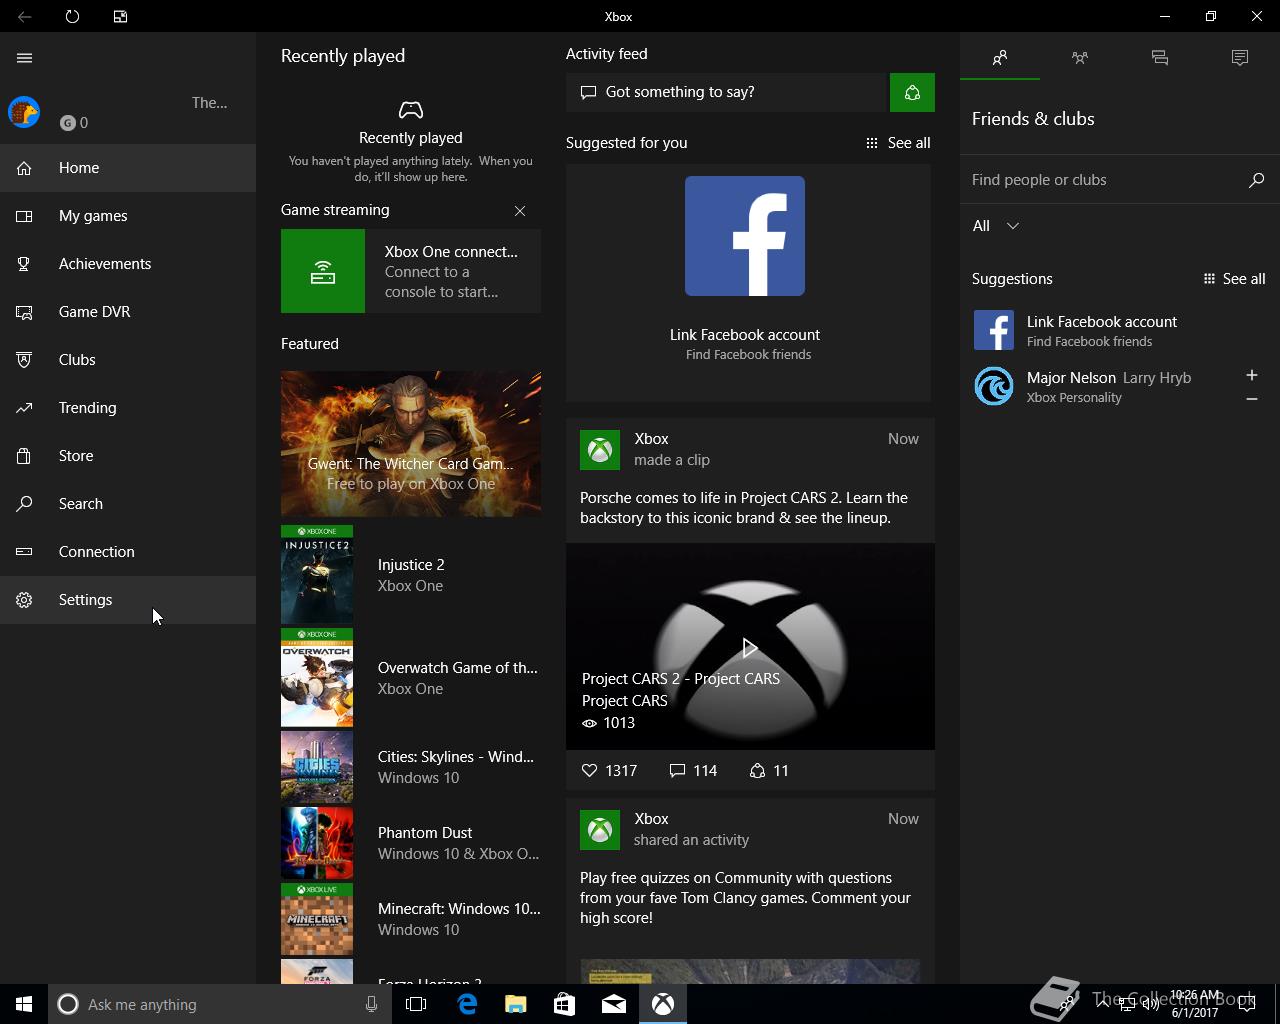1280x1024 pixels.
Task: Click Link Facebook account in Suggestions list
Action: pos(1120,330)
